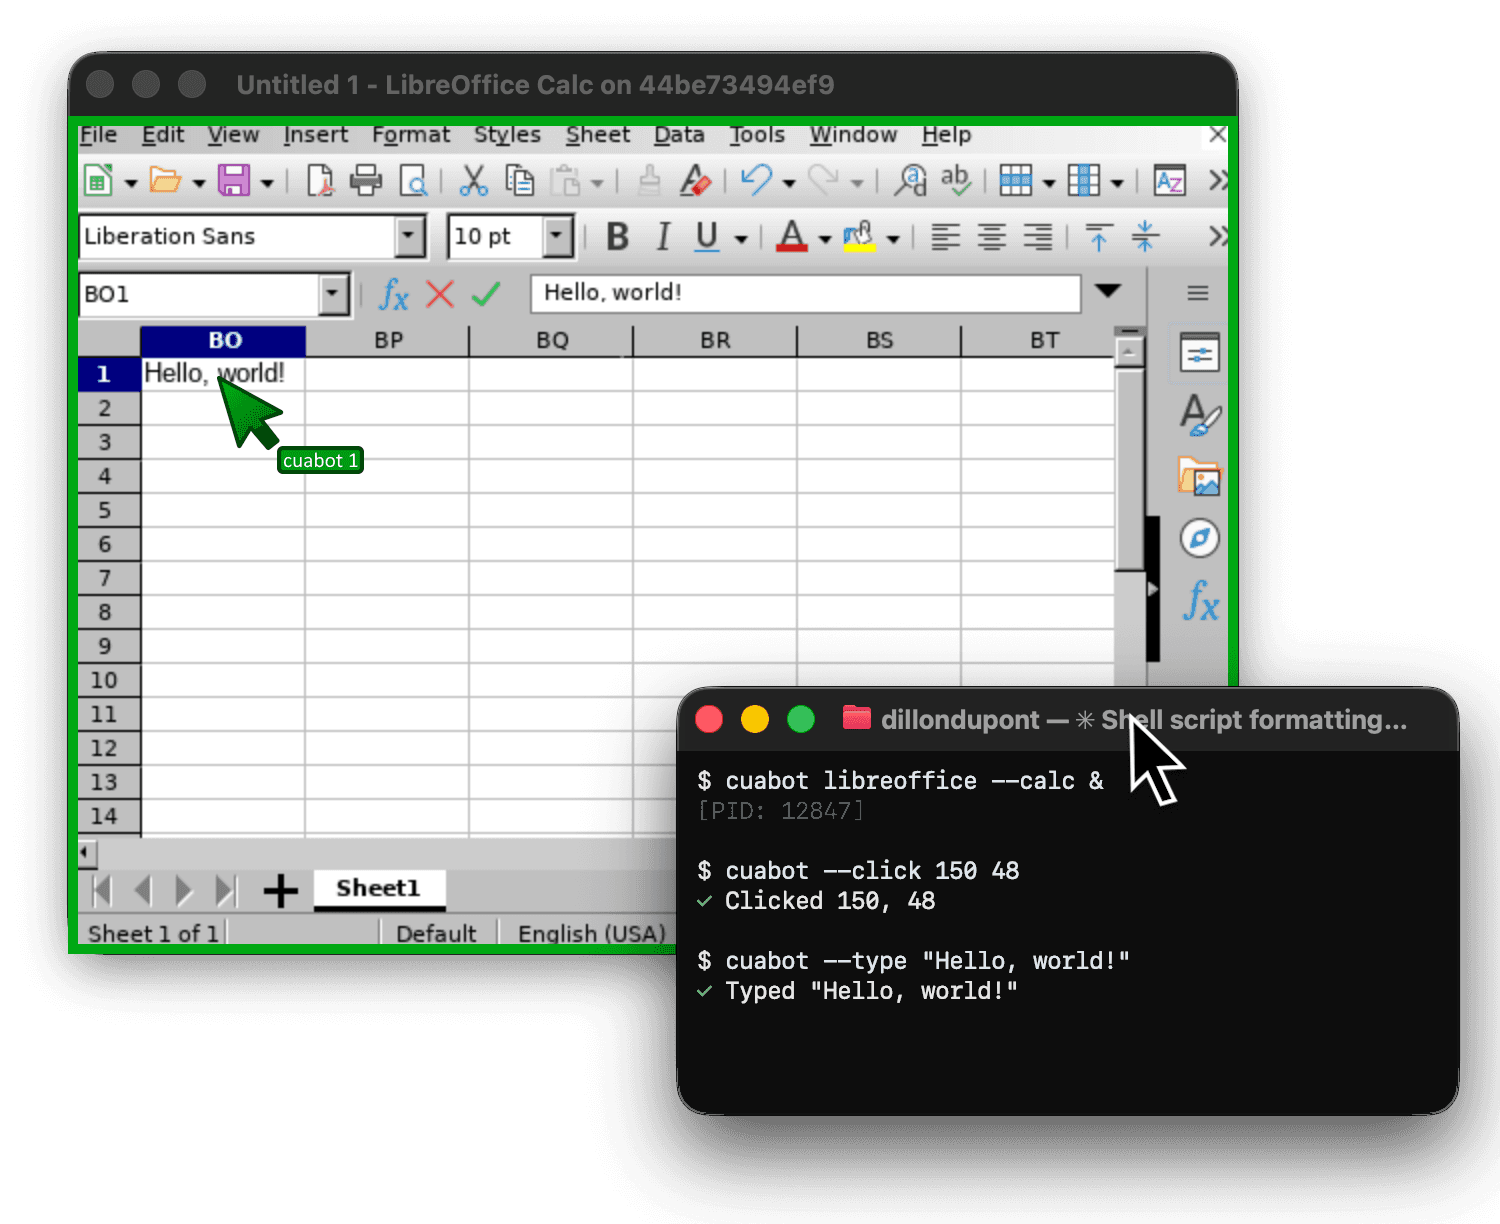Toggle Italic formatting
1500x1224 pixels.
[x=663, y=237]
